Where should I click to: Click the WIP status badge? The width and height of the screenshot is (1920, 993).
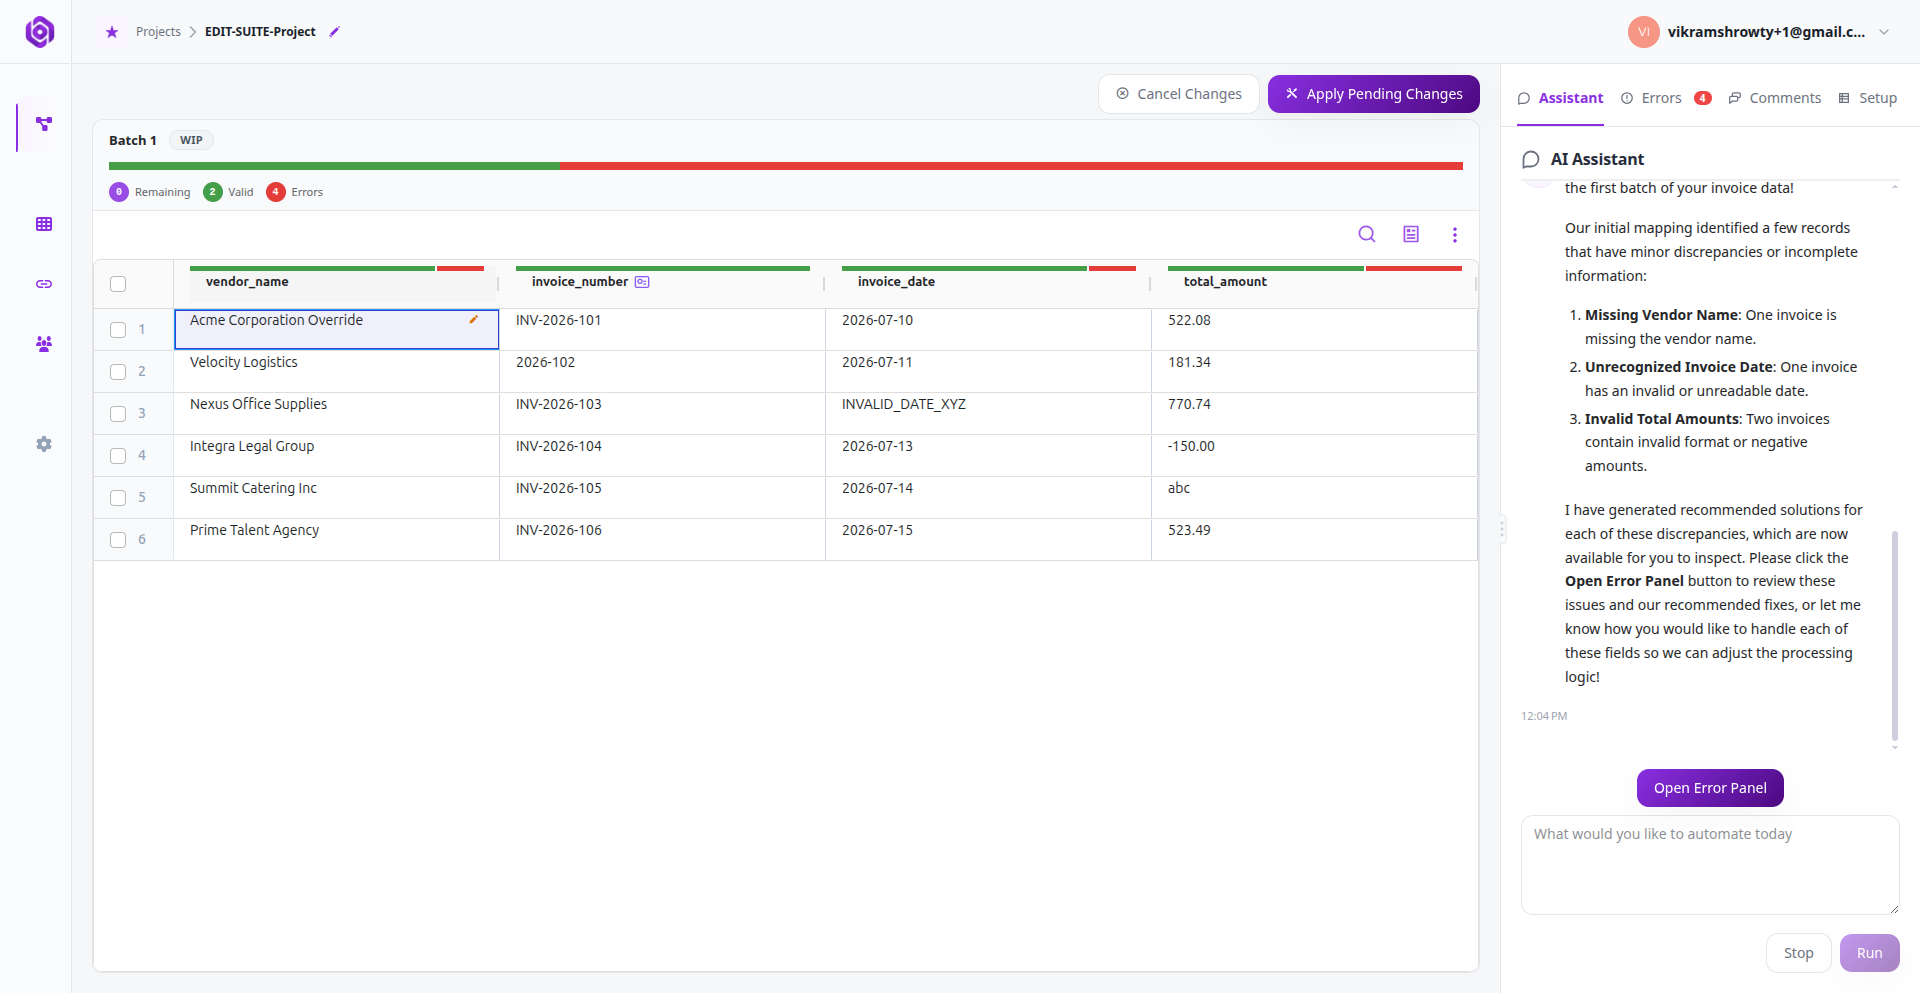[191, 140]
